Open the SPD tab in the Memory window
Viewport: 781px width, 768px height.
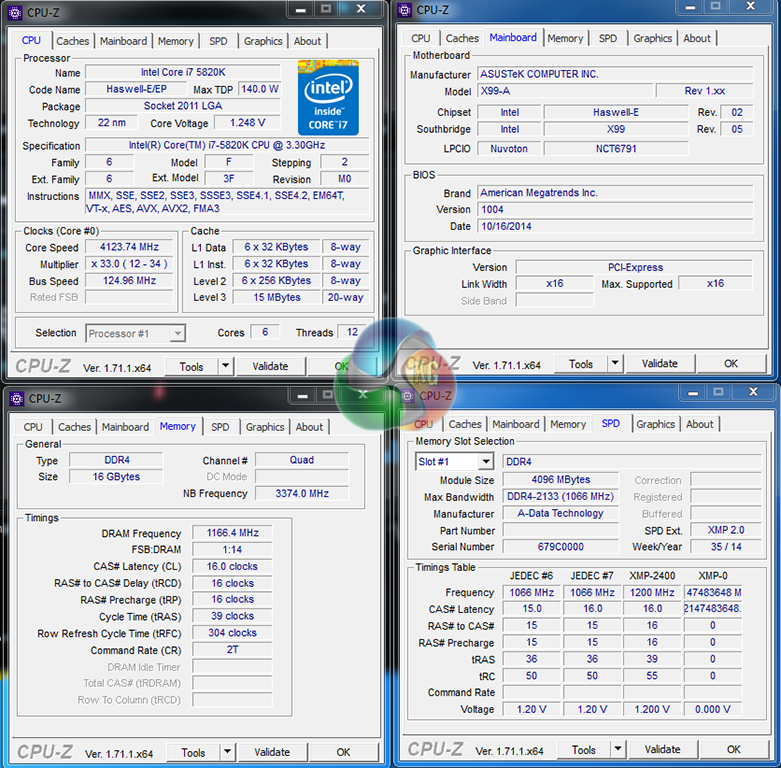pyautogui.click(x=220, y=427)
